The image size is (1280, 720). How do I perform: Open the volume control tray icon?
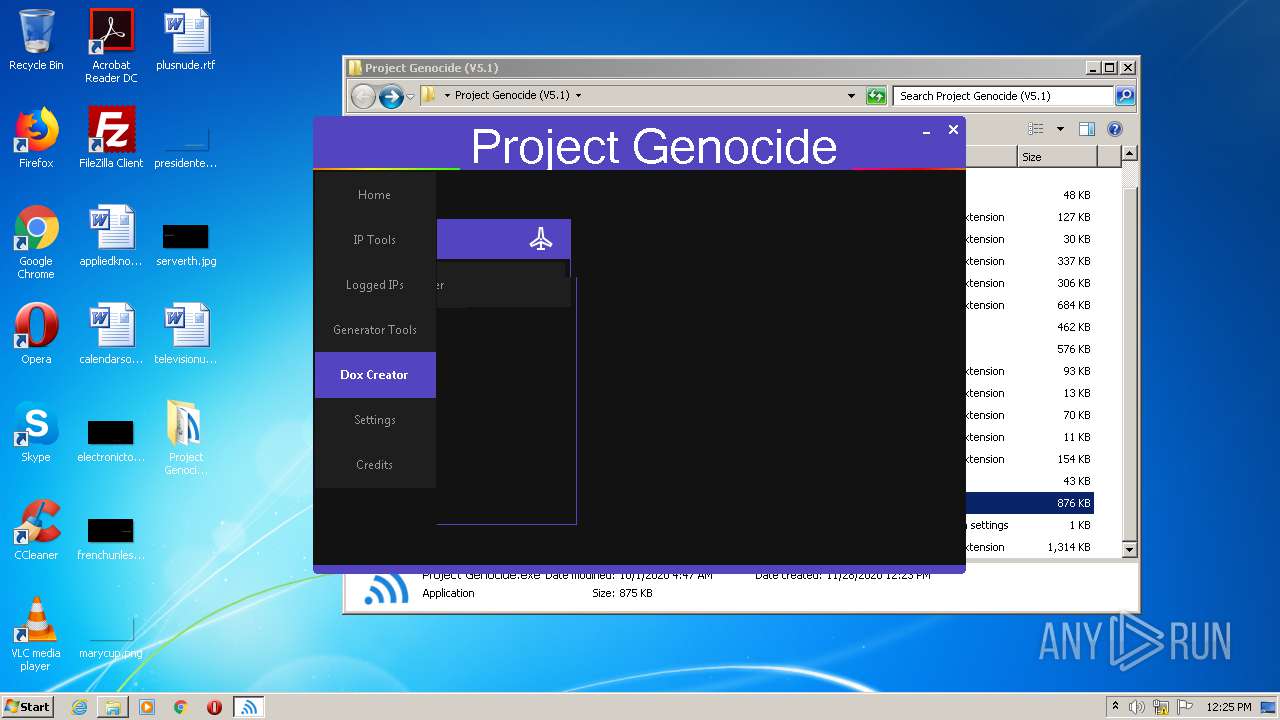coord(1137,707)
